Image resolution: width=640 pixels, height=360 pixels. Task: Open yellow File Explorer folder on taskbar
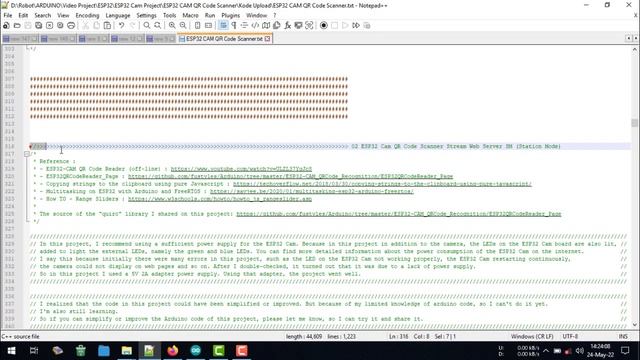tap(127, 351)
